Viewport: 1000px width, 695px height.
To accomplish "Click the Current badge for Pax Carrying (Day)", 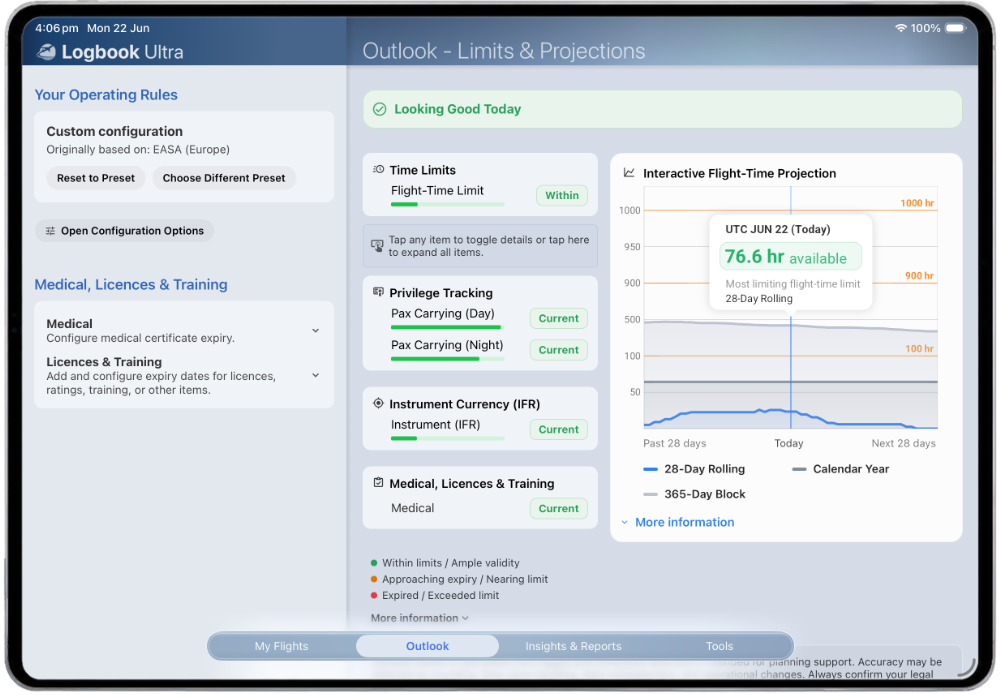I will [559, 319].
